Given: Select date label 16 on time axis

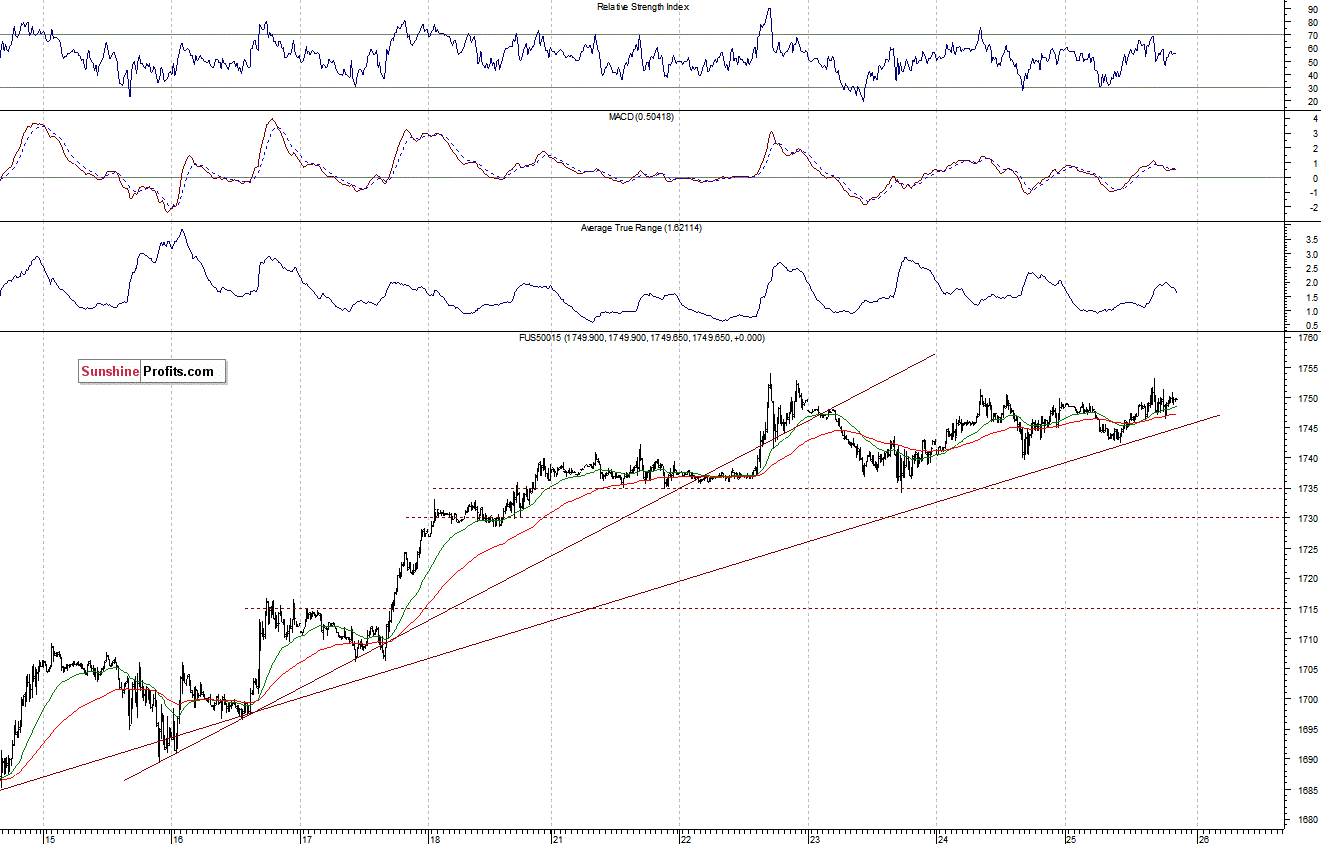Looking at the screenshot, I should coord(178,838).
